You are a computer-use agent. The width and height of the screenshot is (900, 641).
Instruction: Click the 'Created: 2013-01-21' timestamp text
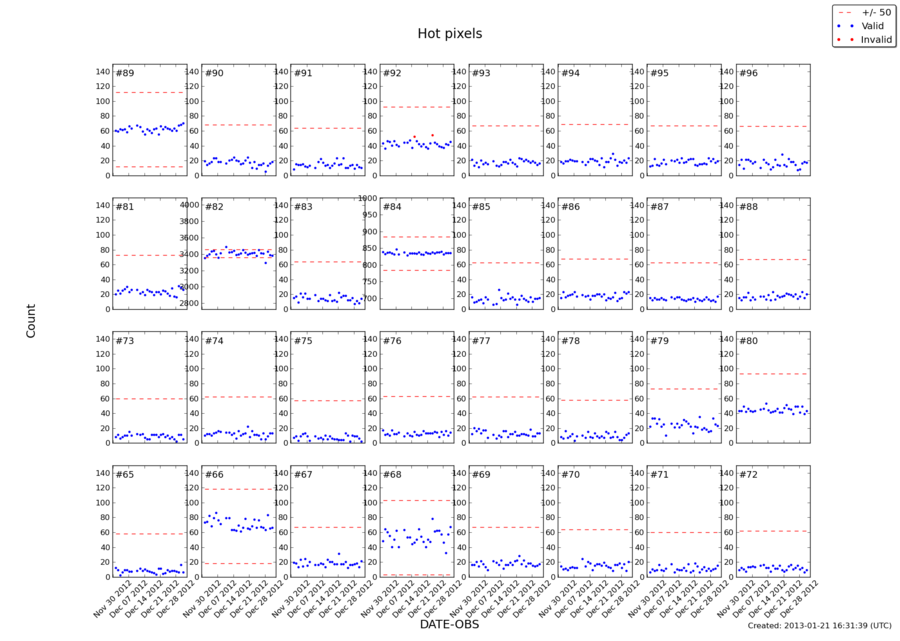[x=820, y=627]
